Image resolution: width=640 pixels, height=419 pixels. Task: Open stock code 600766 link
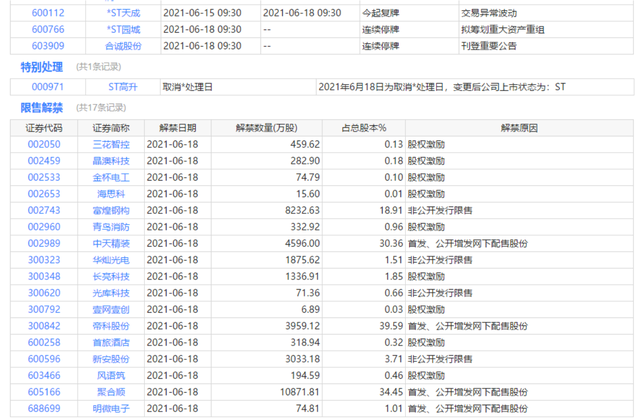[x=48, y=29]
